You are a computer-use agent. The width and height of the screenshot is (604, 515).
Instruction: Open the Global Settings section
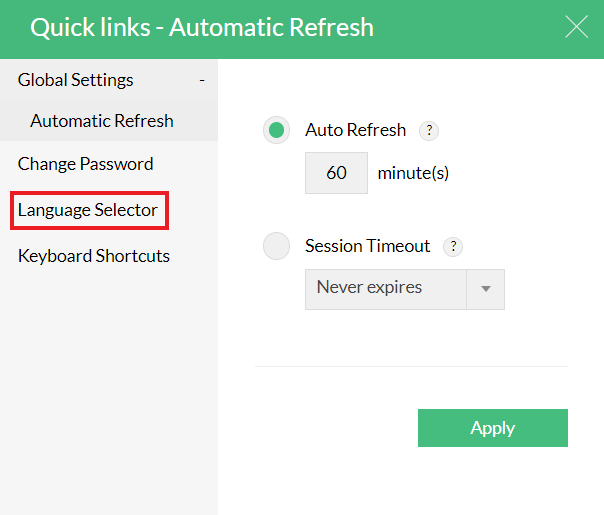[x=76, y=80]
